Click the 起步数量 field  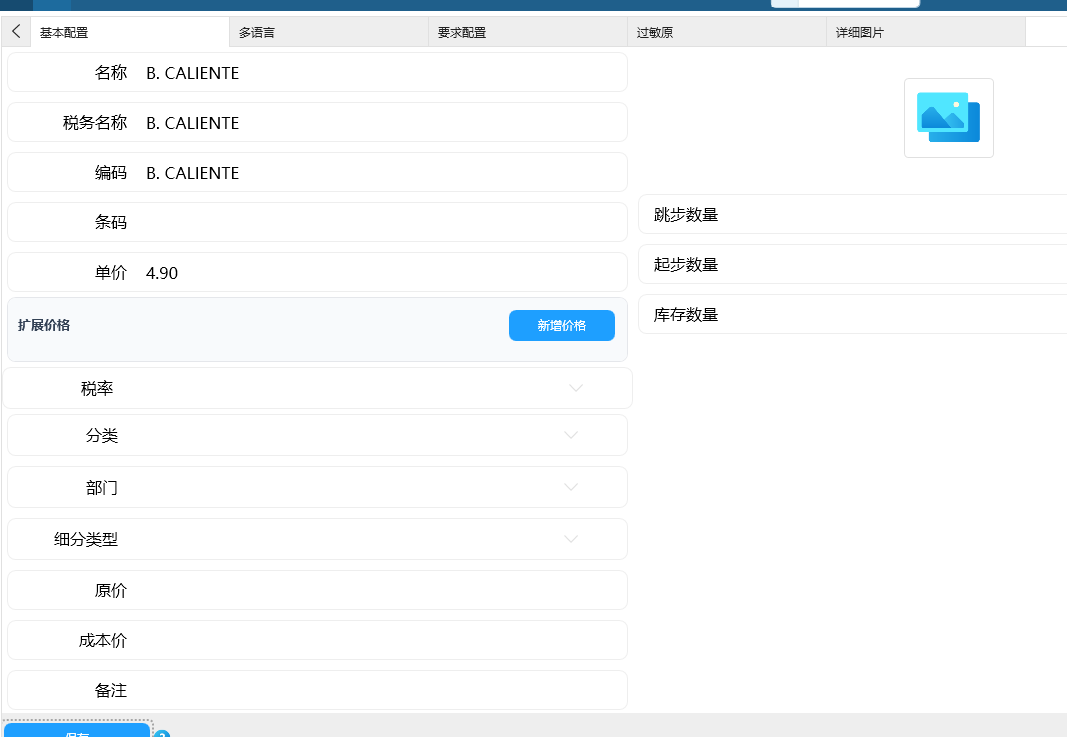click(853, 264)
